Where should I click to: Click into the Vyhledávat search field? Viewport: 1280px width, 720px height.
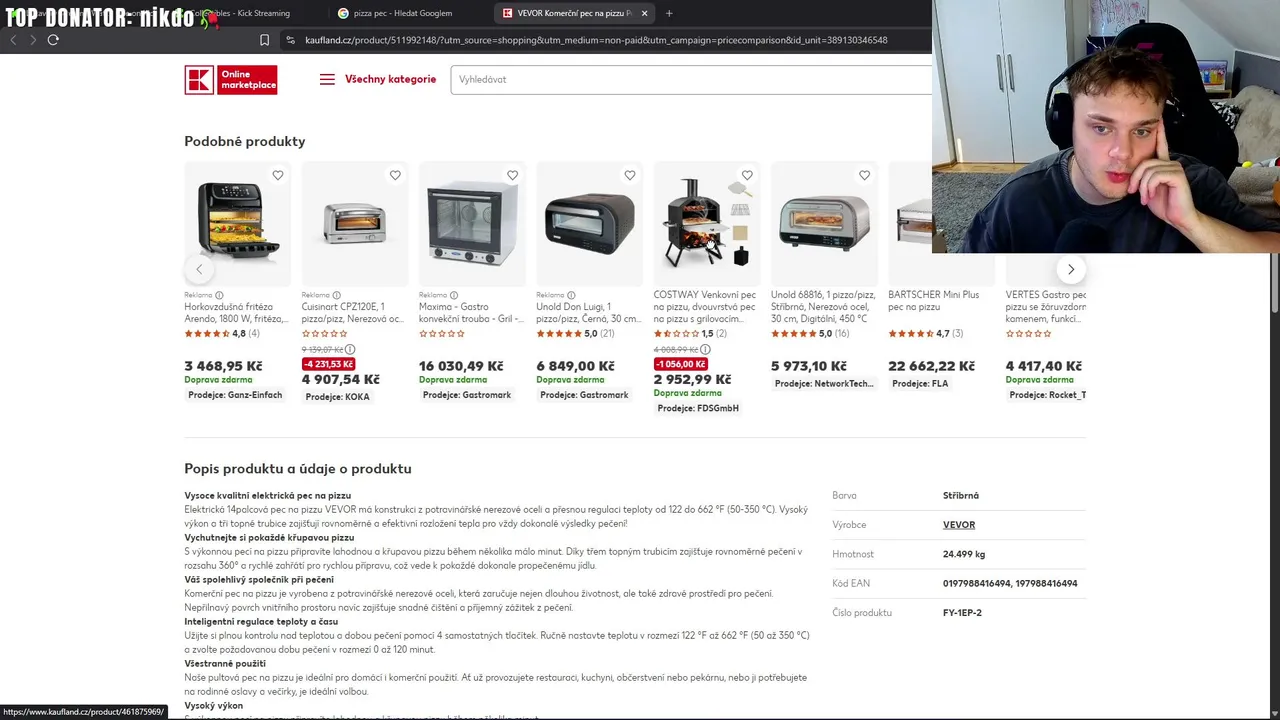[x=691, y=79]
